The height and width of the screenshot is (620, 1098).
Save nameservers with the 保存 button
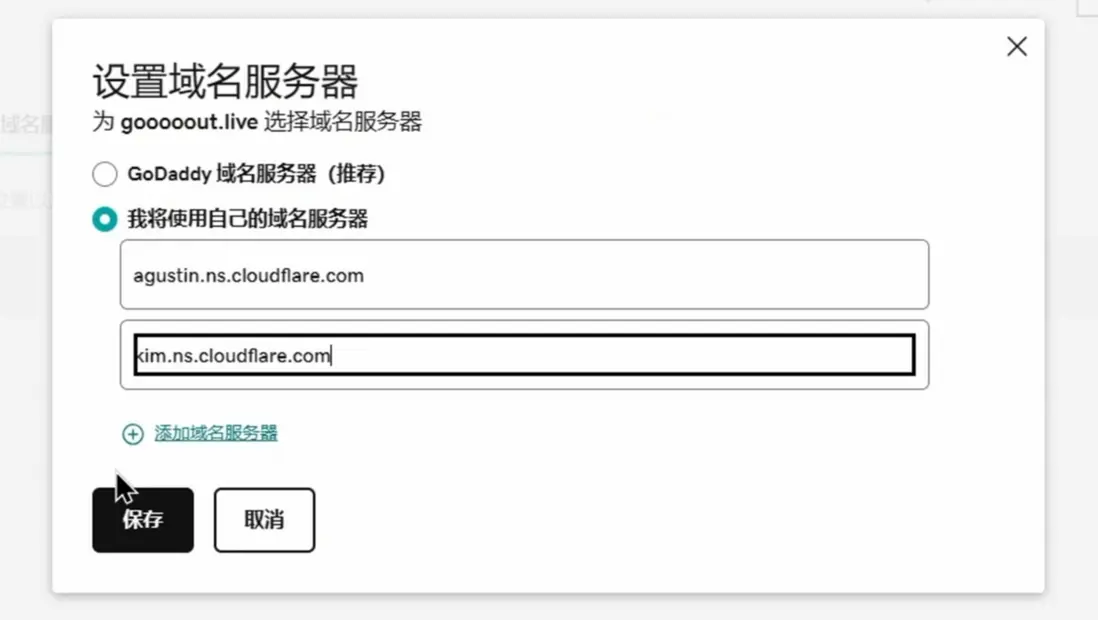143,520
